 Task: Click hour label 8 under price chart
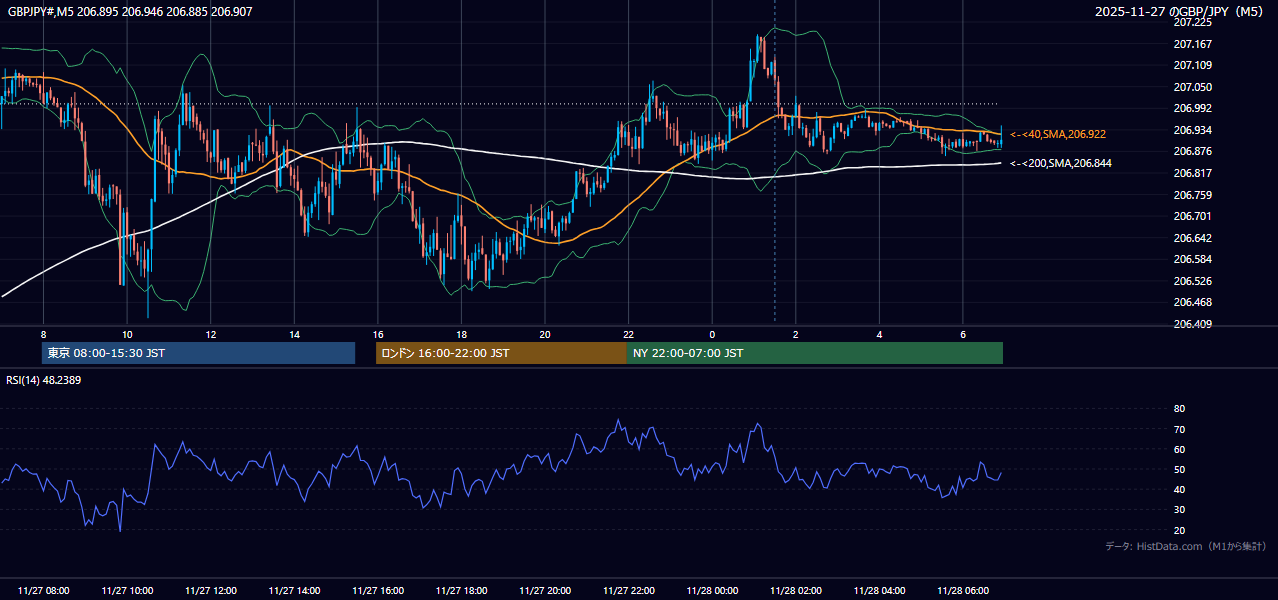point(43,334)
